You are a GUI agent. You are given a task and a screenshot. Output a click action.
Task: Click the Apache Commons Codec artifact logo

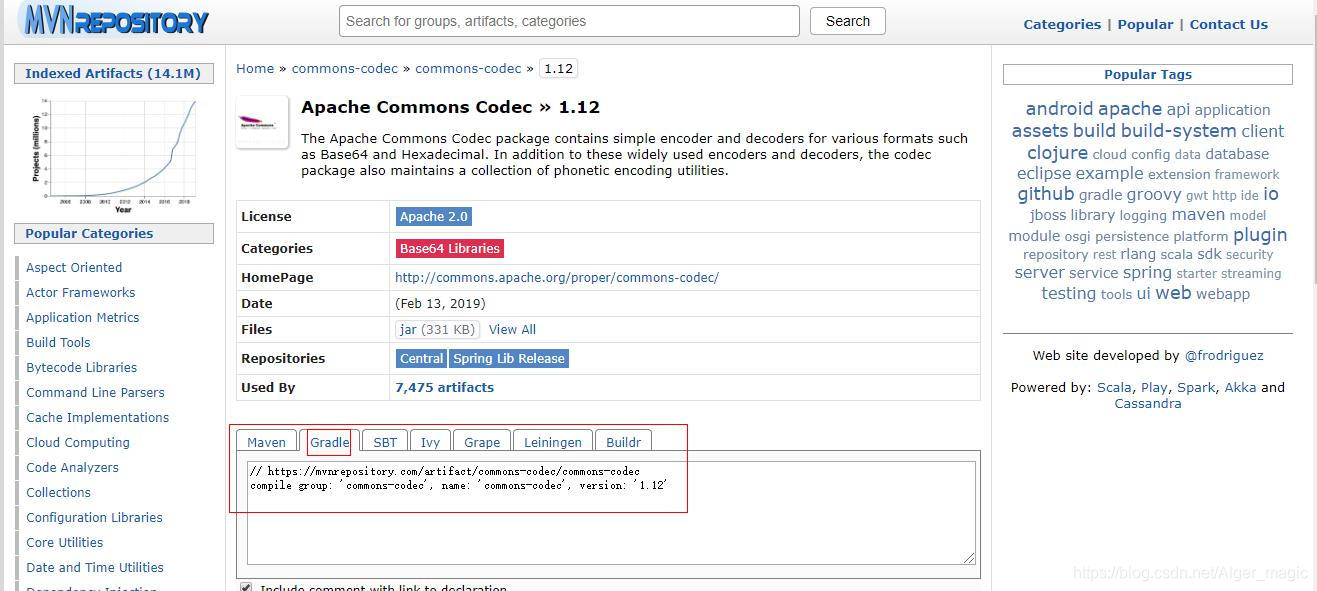click(x=262, y=123)
